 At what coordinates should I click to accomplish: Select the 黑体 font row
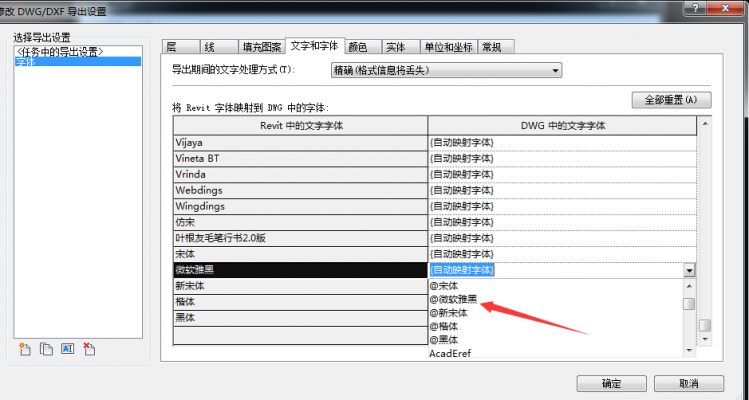coord(300,318)
